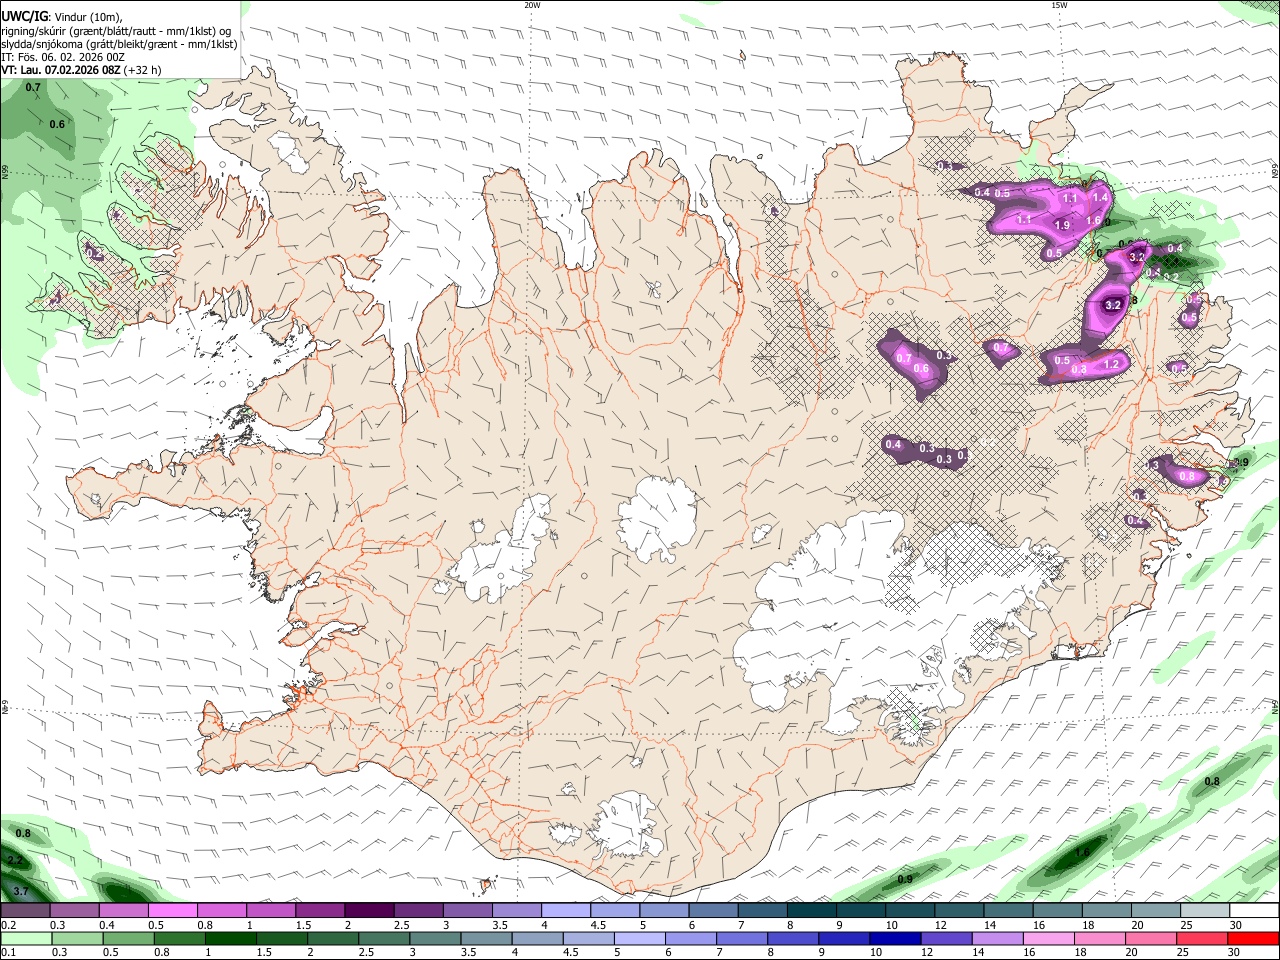Click the '0.7' rain value in the top-left corner

tap(33, 87)
